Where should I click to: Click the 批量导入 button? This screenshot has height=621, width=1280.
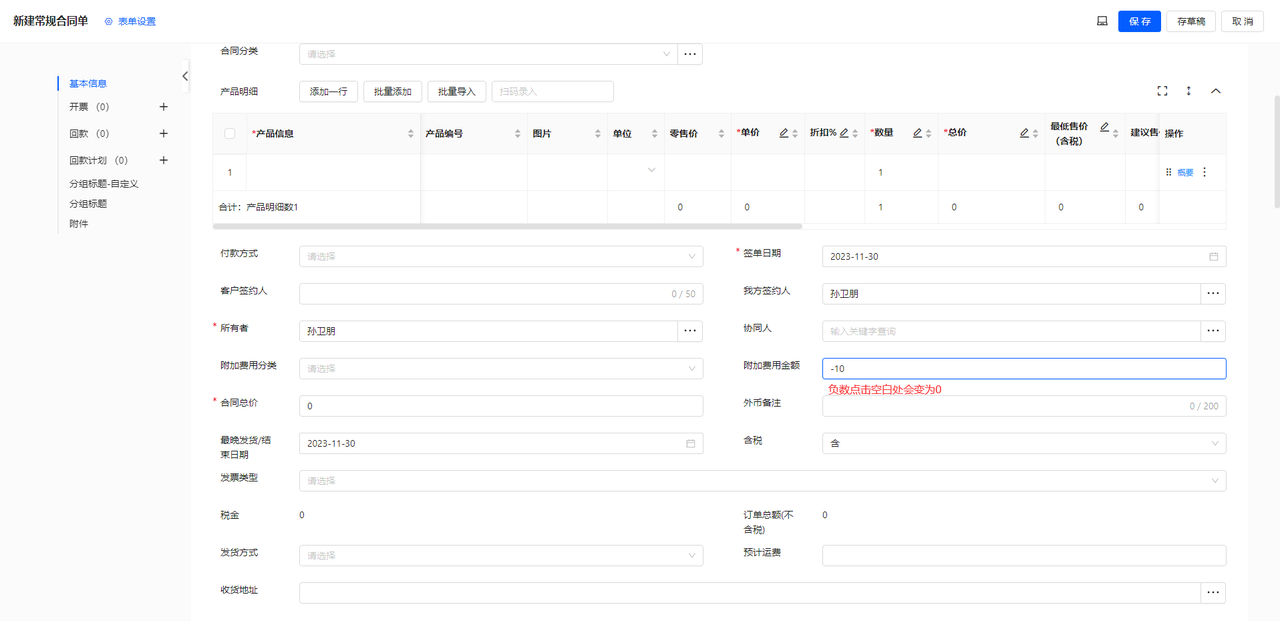point(456,91)
